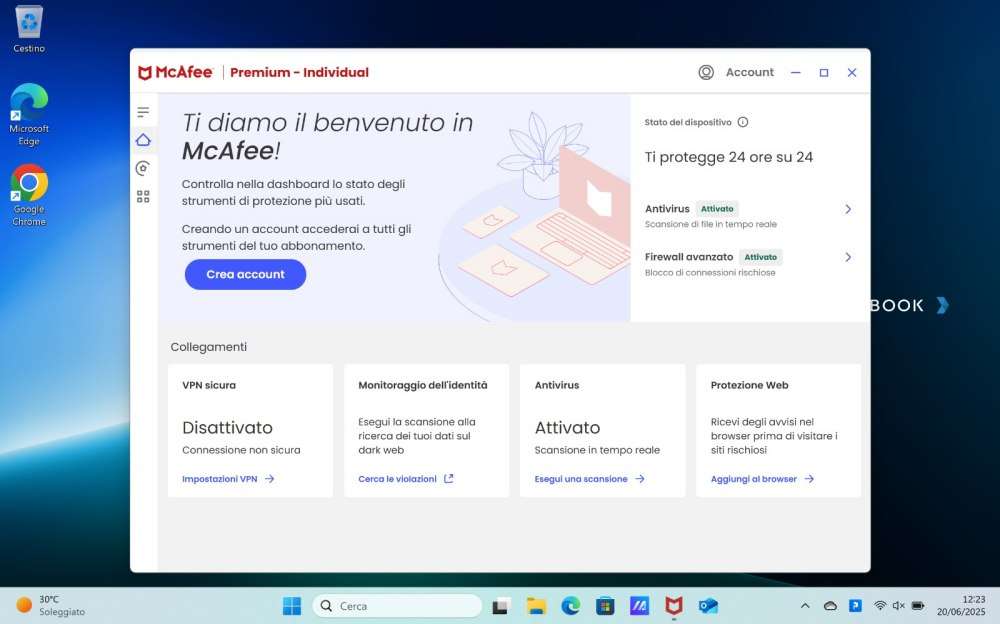Open the Google Chrome desktop shortcut
Image resolution: width=1000 pixels, height=624 pixels.
tap(29, 195)
